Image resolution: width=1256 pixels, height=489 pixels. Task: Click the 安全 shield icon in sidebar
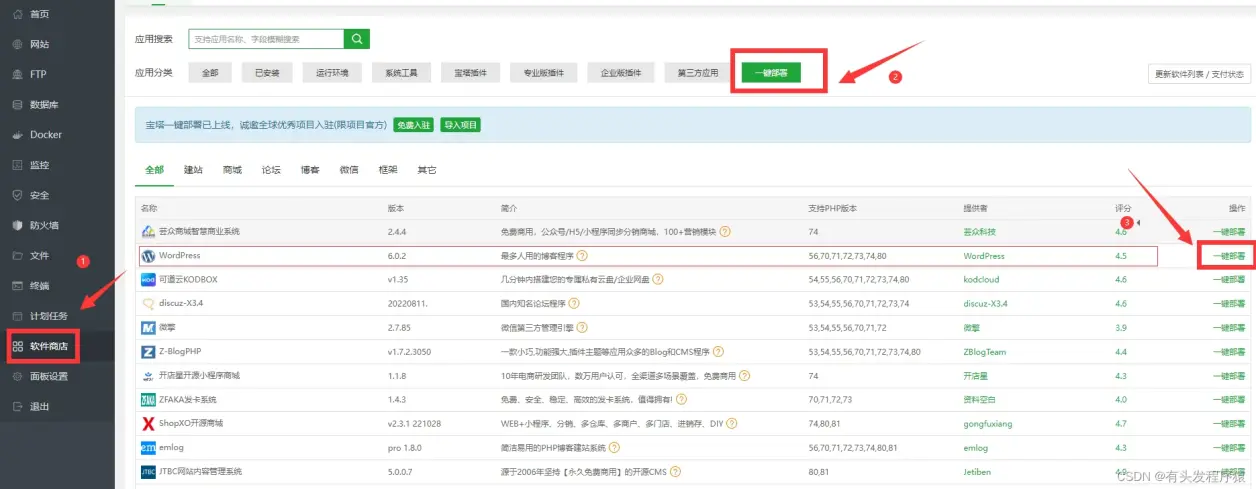(17, 195)
